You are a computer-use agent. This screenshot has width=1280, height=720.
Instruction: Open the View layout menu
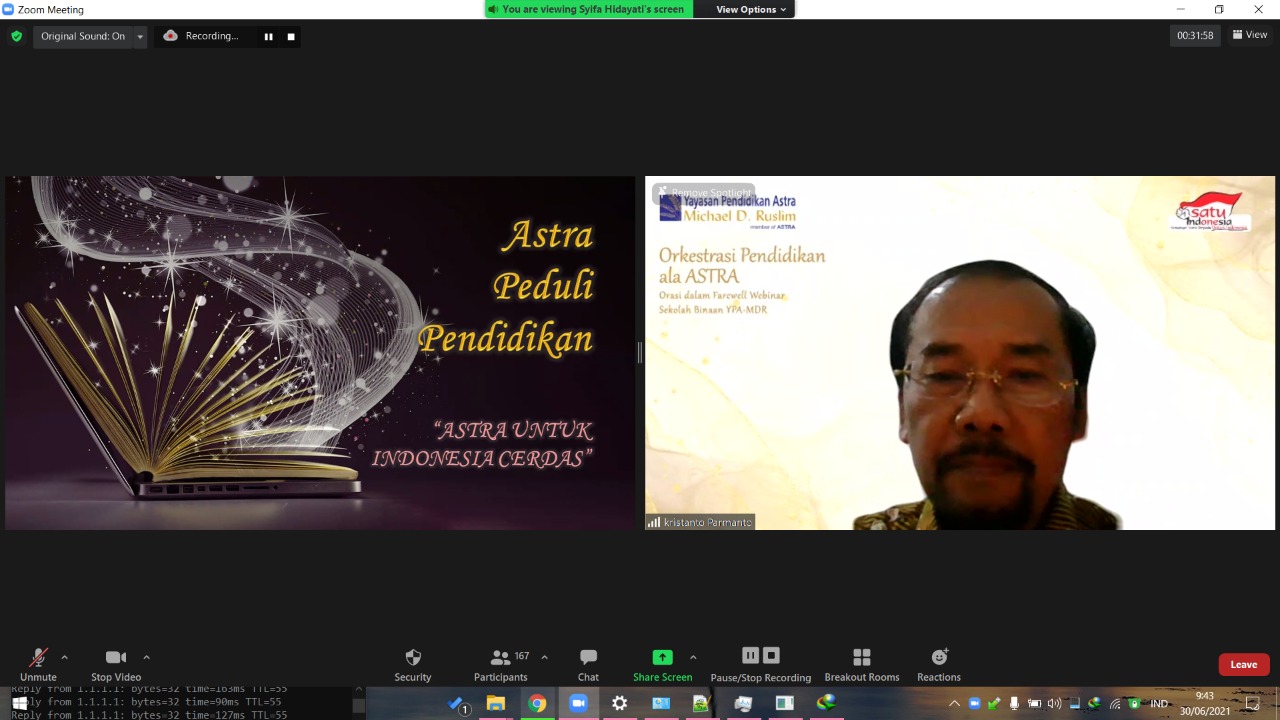point(1250,35)
